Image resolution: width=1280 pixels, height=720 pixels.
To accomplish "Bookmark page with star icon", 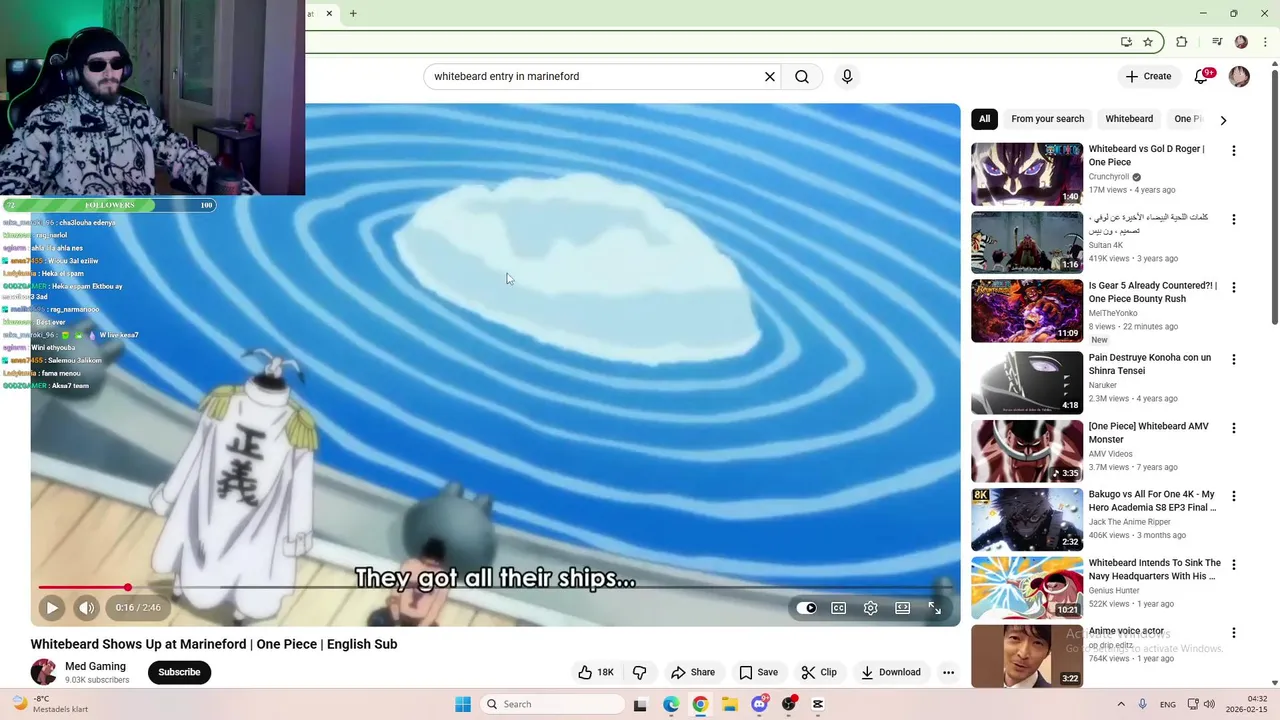I will click(1148, 42).
